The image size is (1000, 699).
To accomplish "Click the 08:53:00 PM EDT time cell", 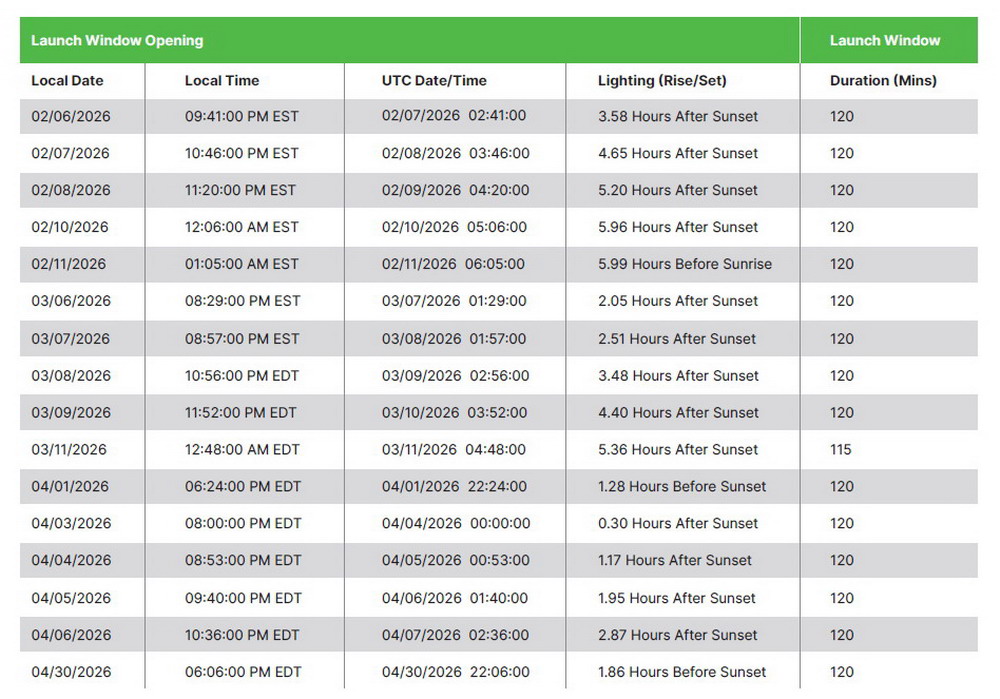I will [x=243, y=561].
